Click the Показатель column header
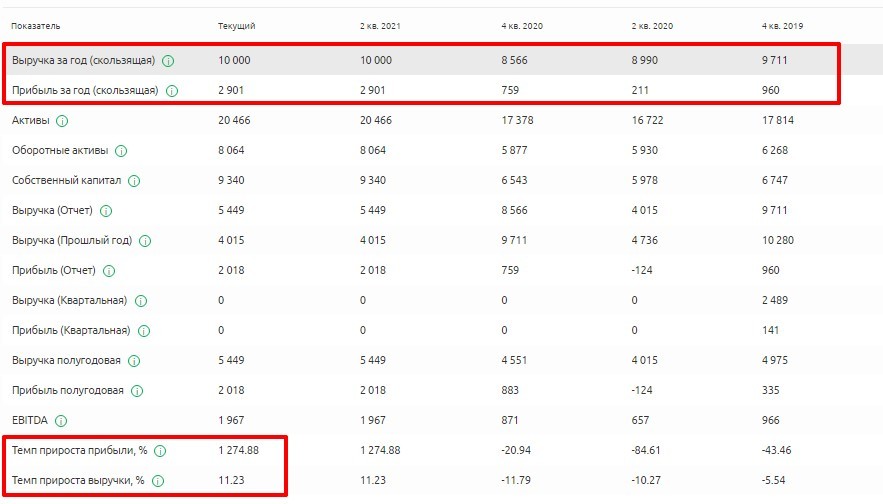This screenshot has height=504, width=883. pos(35,24)
